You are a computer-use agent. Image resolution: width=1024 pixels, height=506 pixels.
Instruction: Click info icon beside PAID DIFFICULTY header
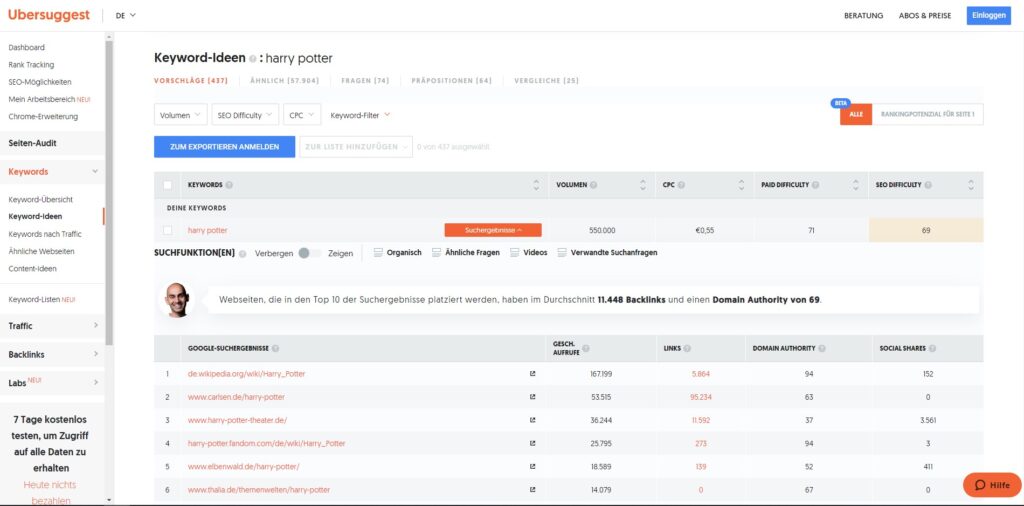tap(816, 185)
